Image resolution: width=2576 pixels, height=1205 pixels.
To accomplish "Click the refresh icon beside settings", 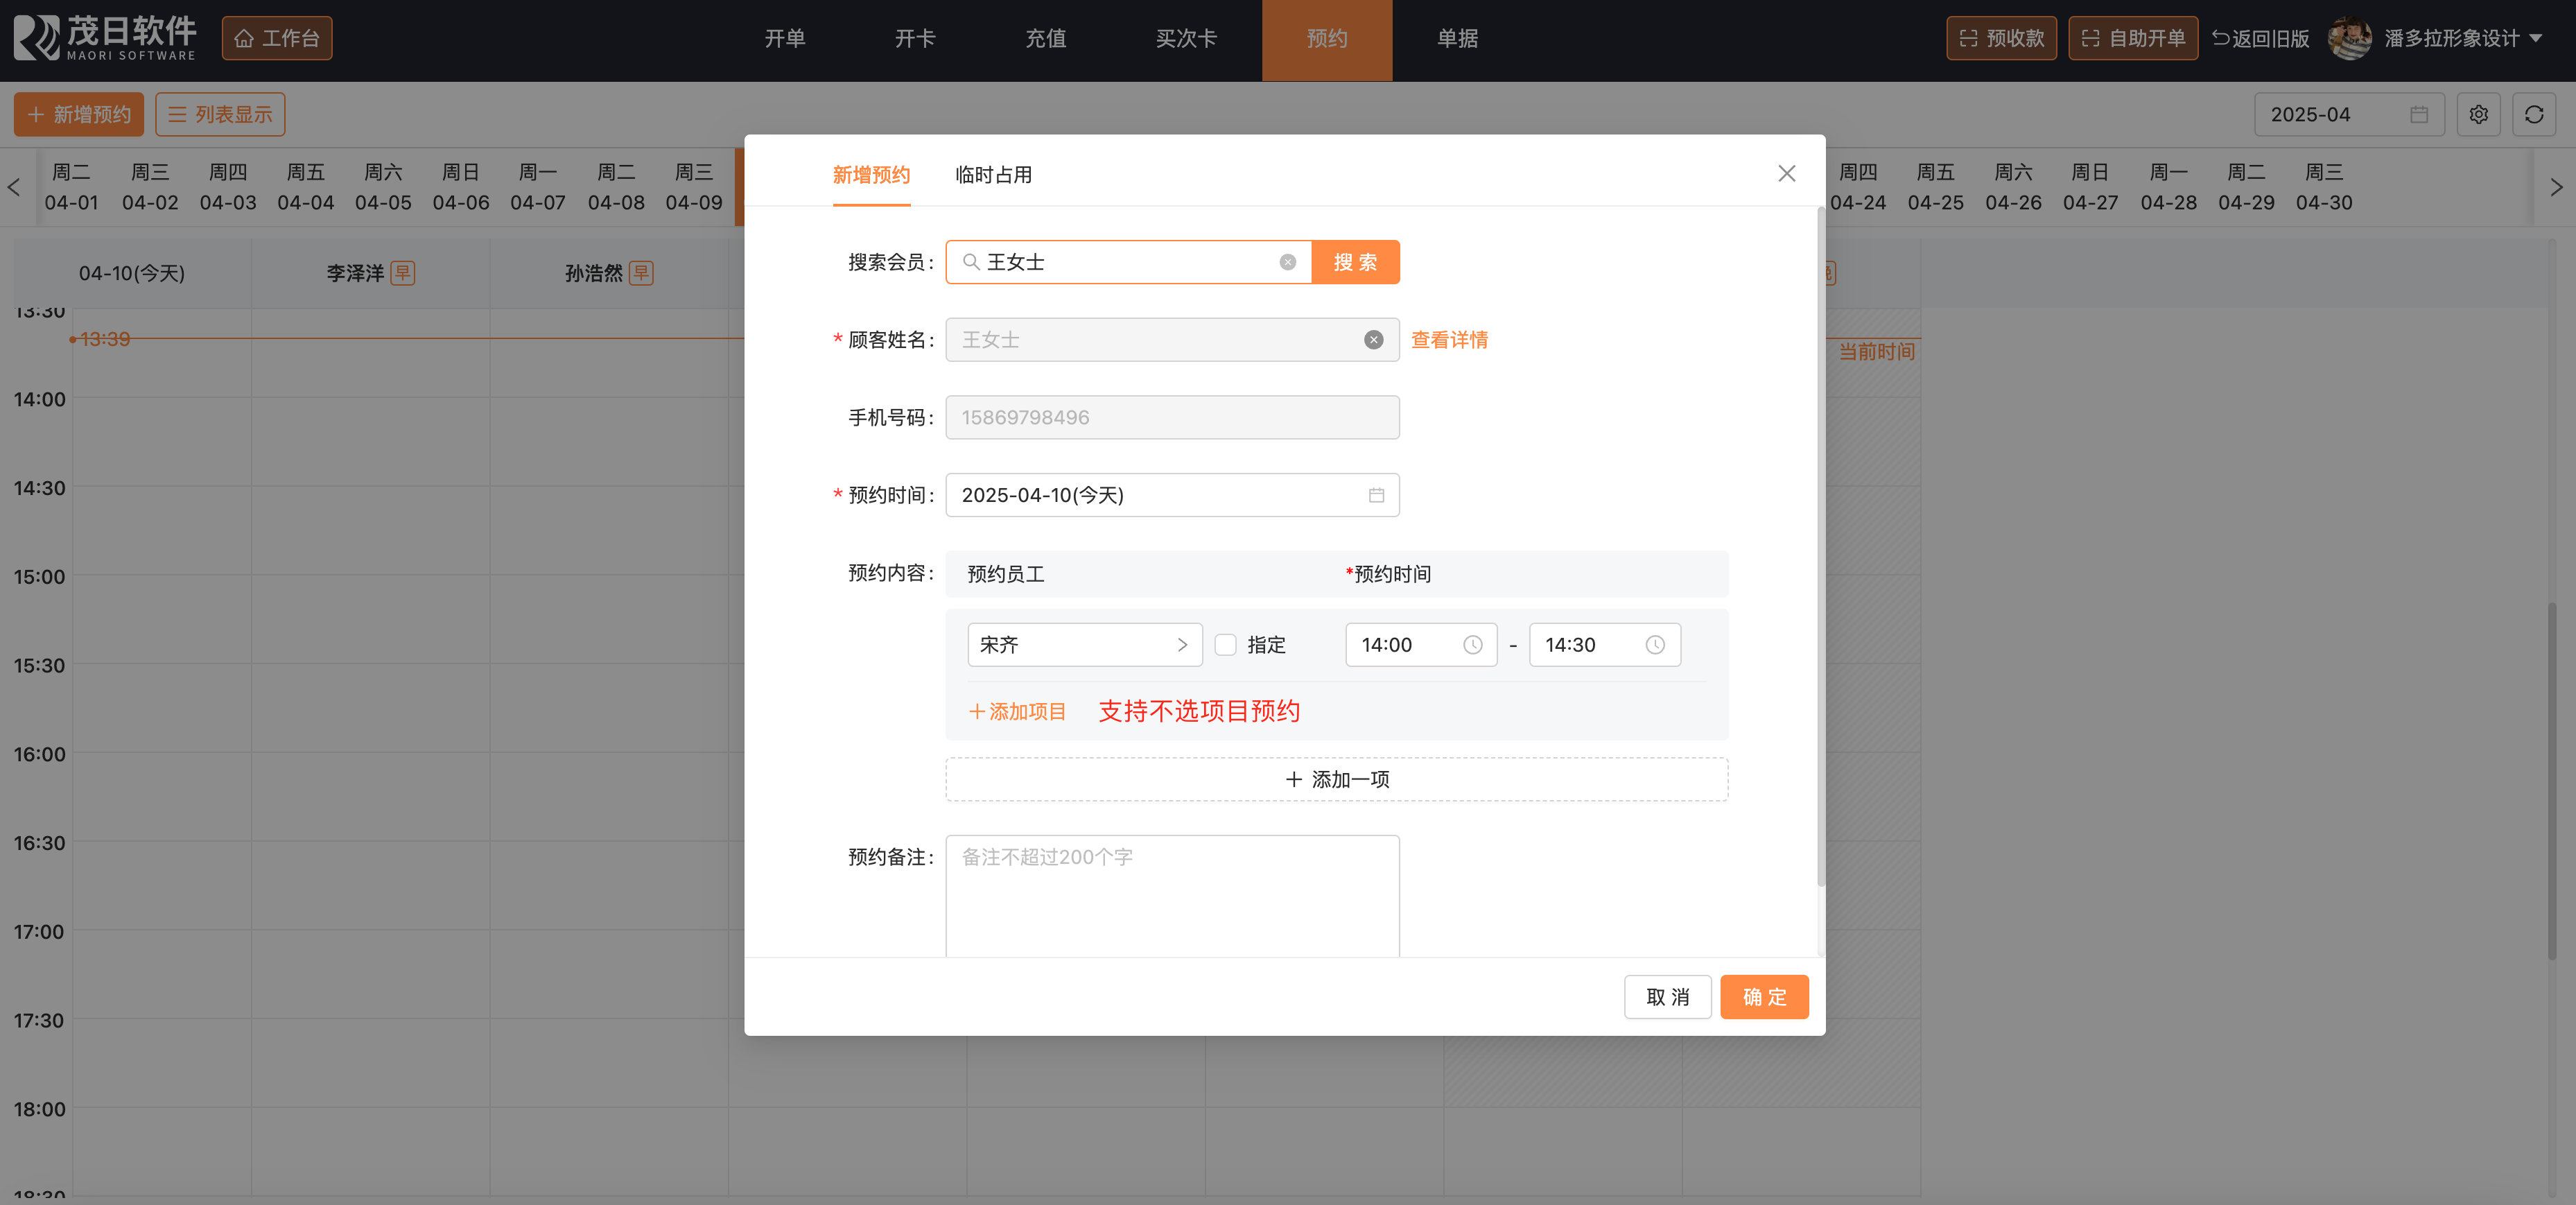I will [2533, 115].
